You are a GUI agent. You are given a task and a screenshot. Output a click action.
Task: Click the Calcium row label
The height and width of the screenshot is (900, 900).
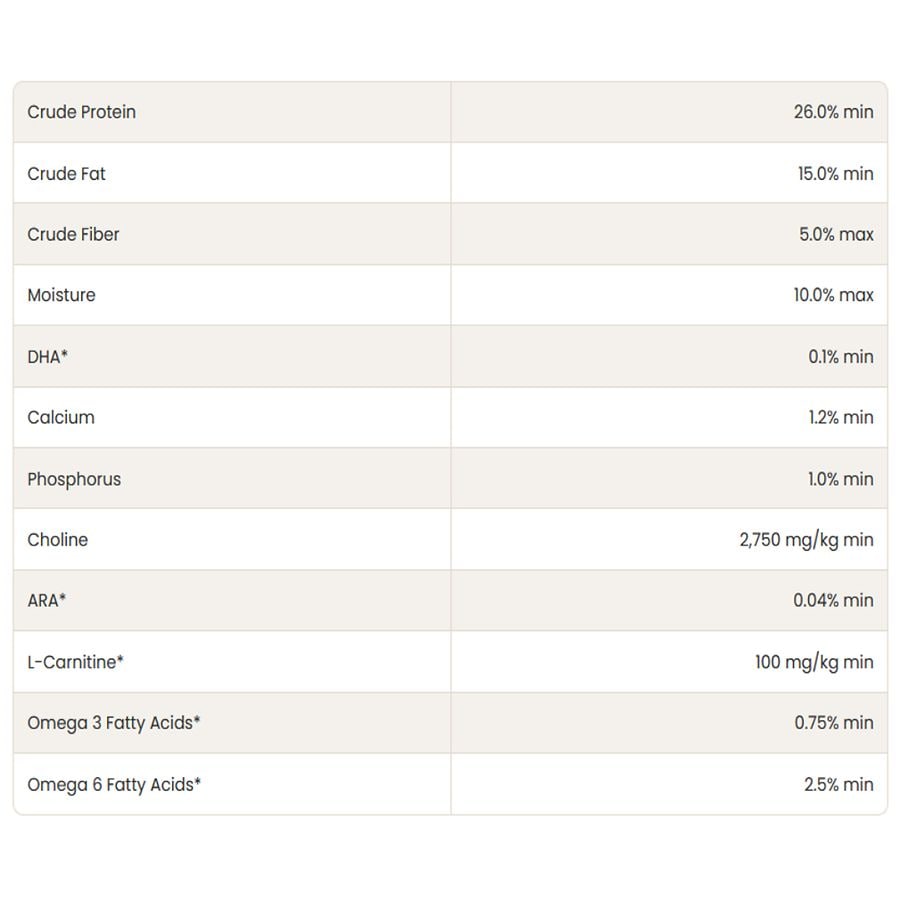(x=61, y=417)
